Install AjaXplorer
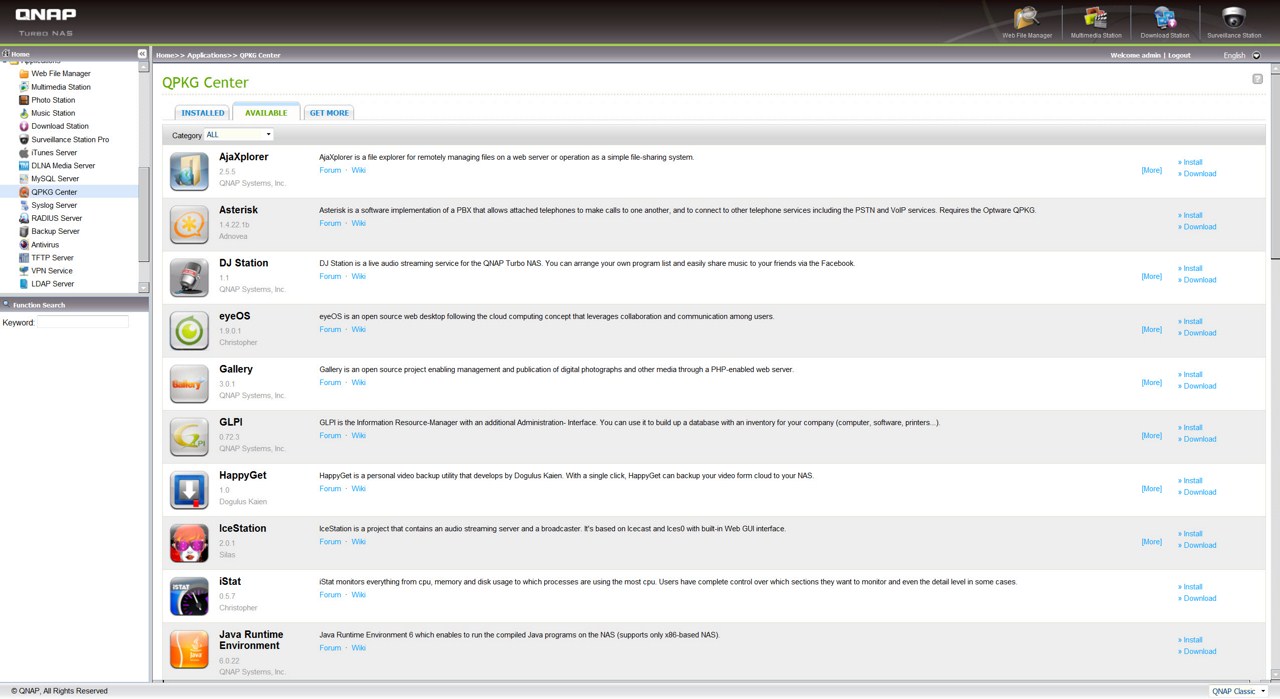Viewport: 1280px width, 699px height. click(1192, 162)
